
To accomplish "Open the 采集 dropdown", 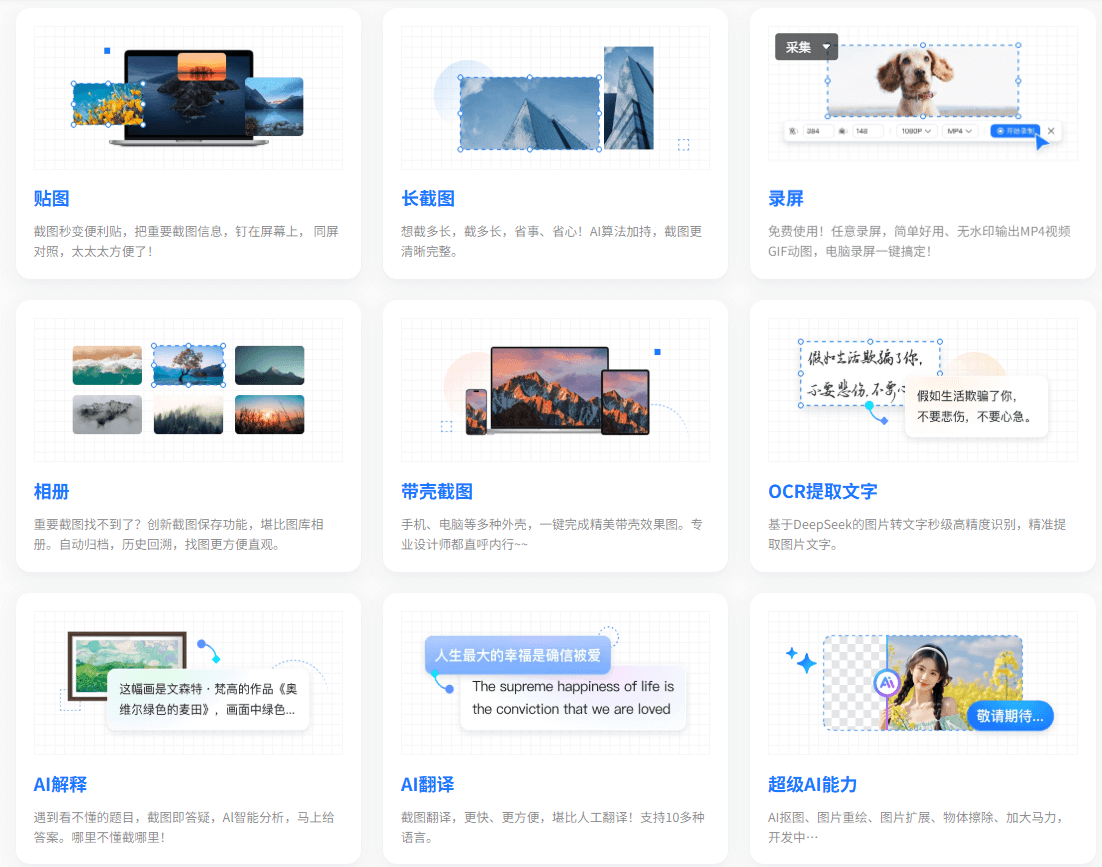I will click(806, 47).
